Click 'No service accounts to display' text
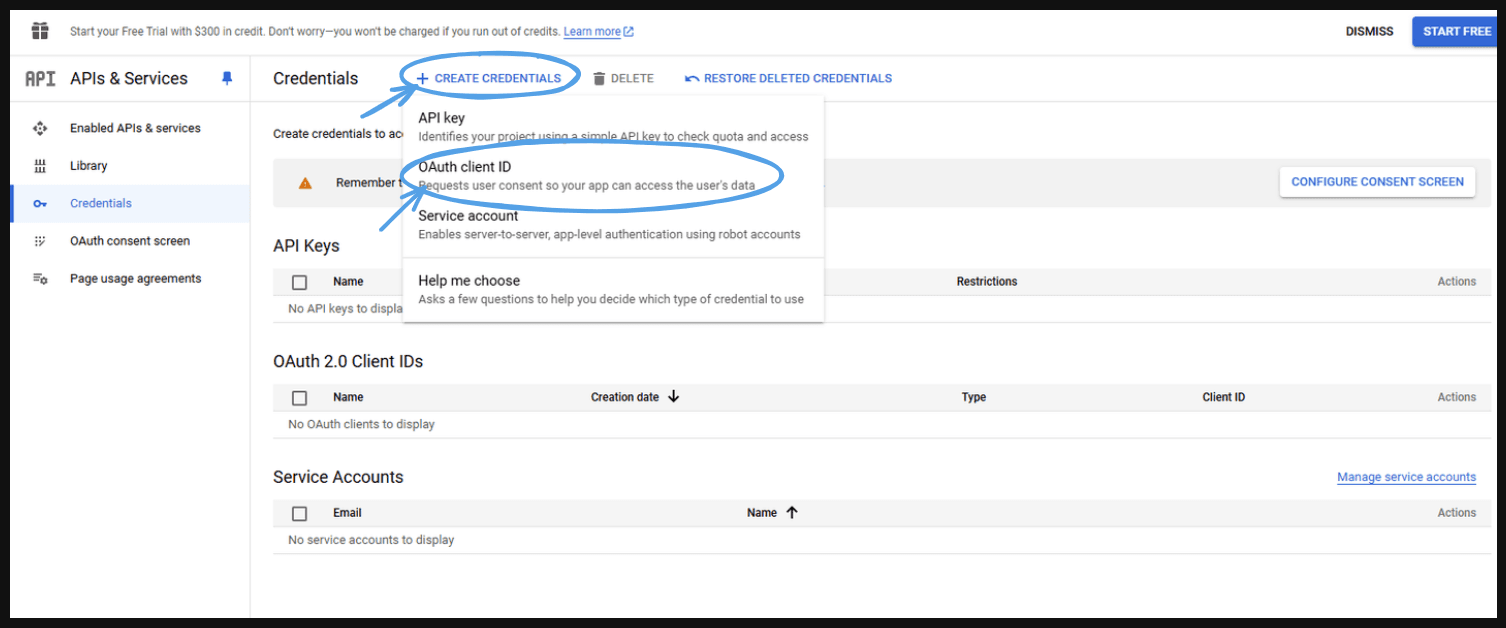This screenshot has width=1506, height=628. pos(371,540)
